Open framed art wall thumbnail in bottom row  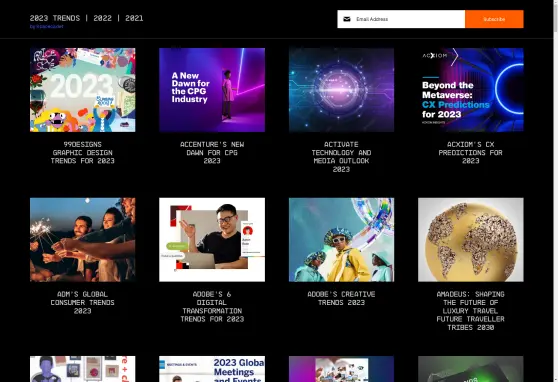tap(83, 369)
